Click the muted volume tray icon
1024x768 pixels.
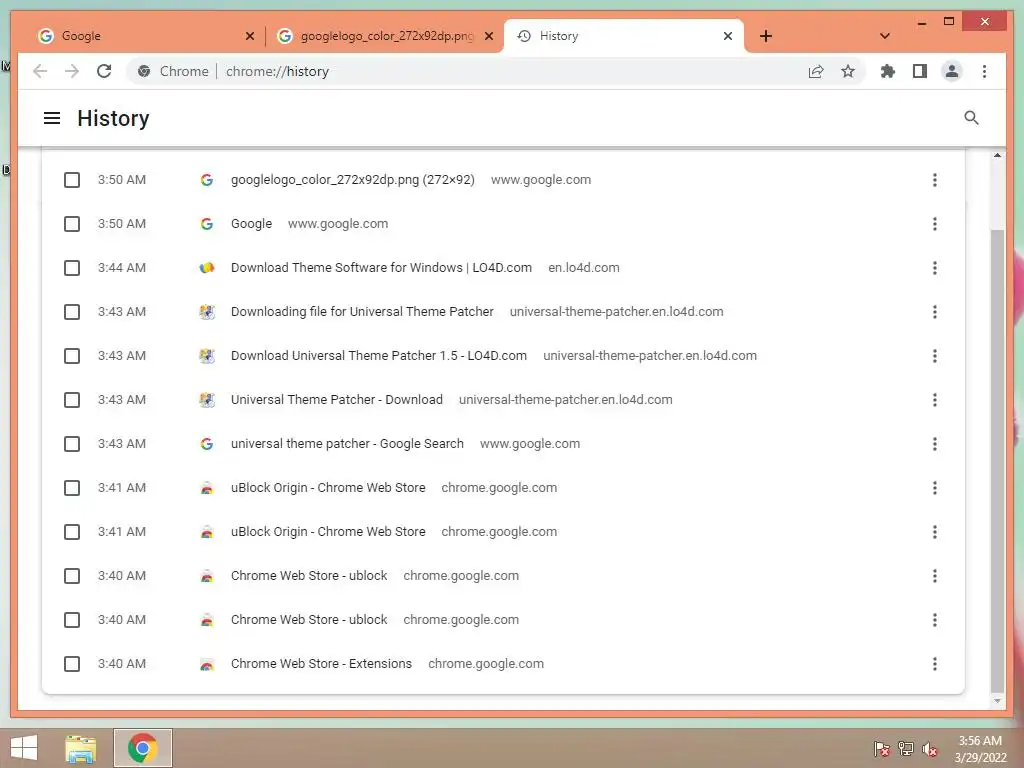pos(929,748)
